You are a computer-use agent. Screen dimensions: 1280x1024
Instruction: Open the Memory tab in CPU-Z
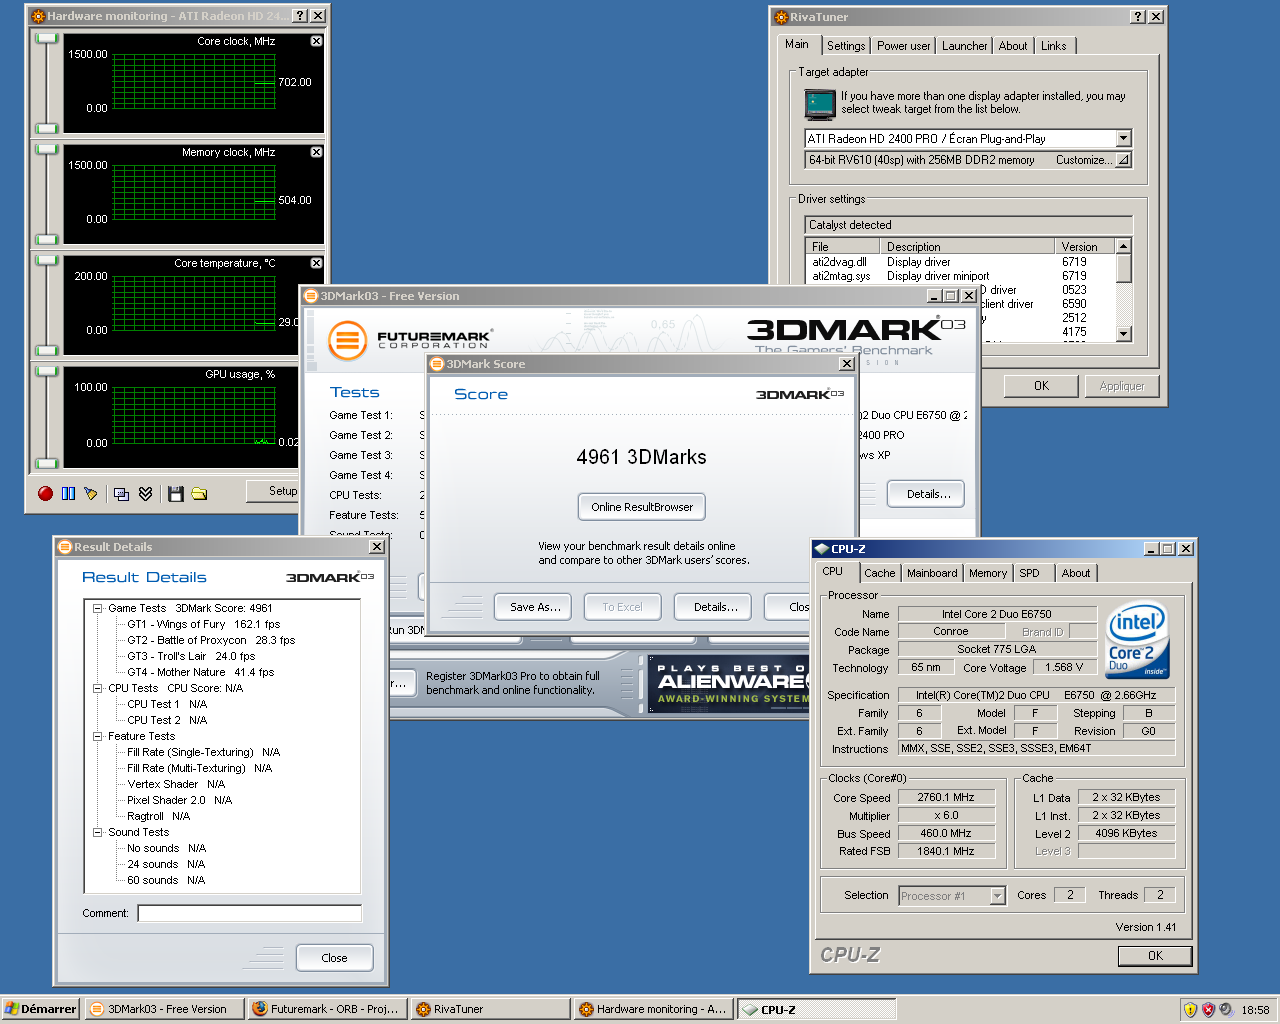tap(988, 573)
